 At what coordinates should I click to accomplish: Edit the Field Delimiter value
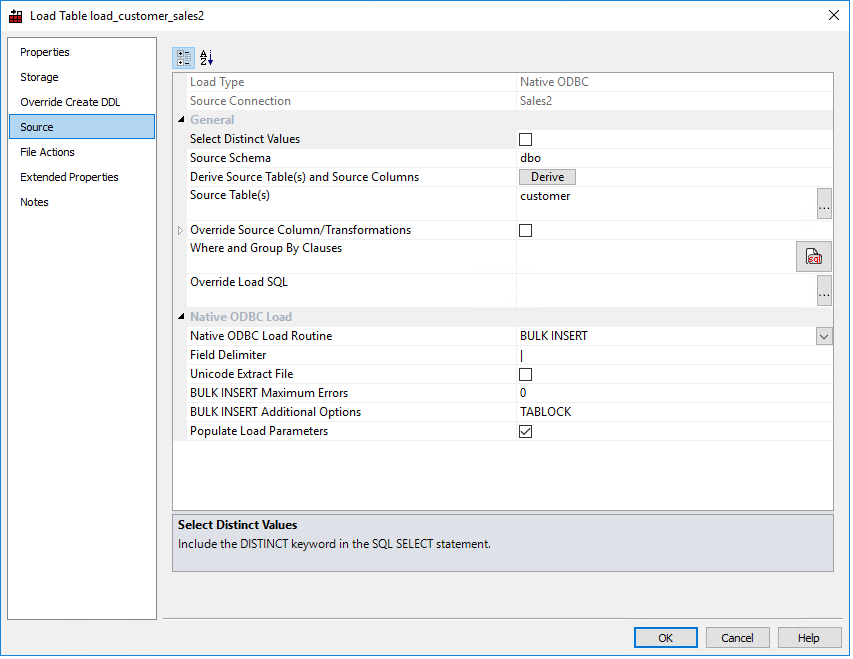(x=675, y=355)
